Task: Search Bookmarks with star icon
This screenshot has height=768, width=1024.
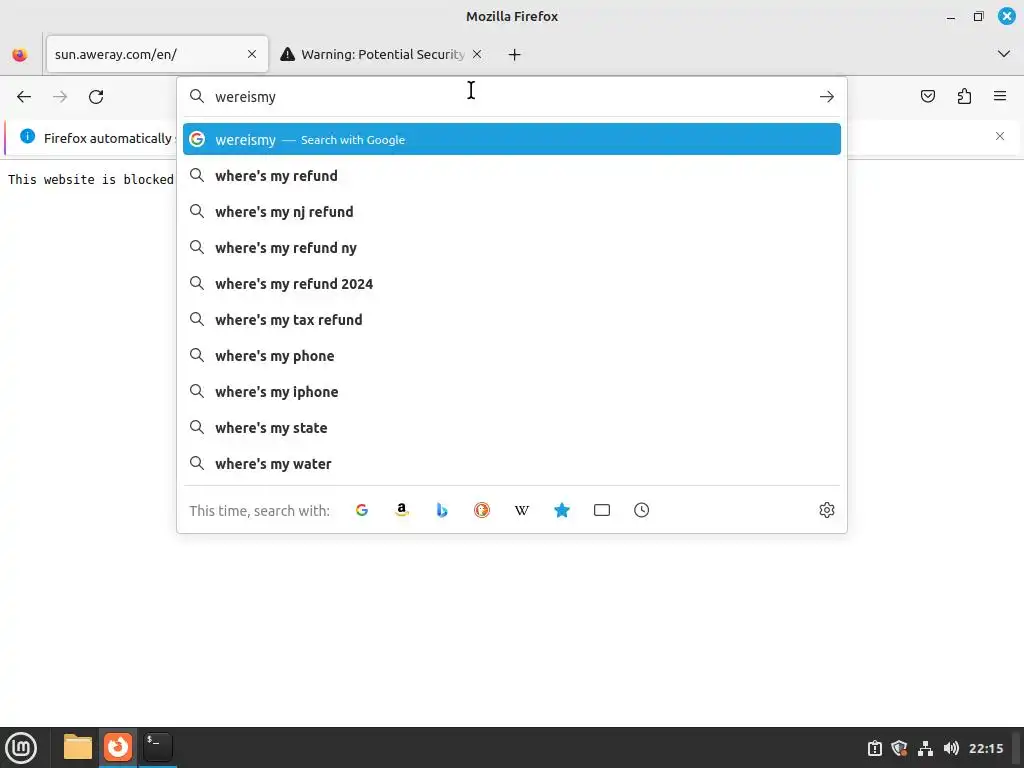Action: 562,510
